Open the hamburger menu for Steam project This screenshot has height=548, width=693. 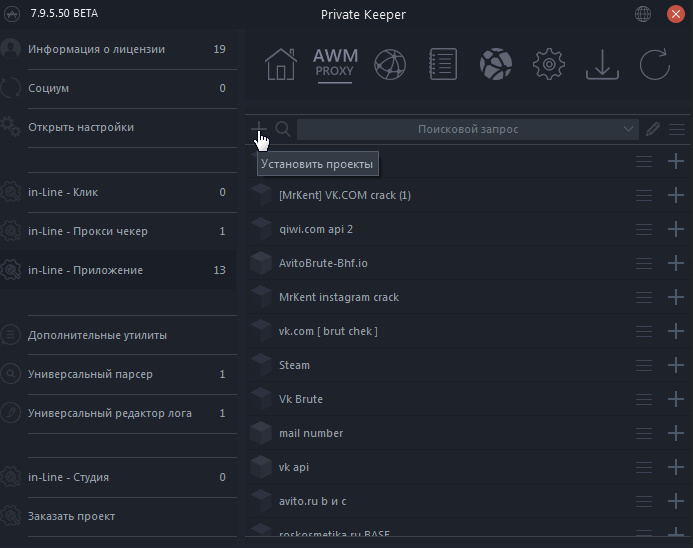pyautogui.click(x=644, y=366)
